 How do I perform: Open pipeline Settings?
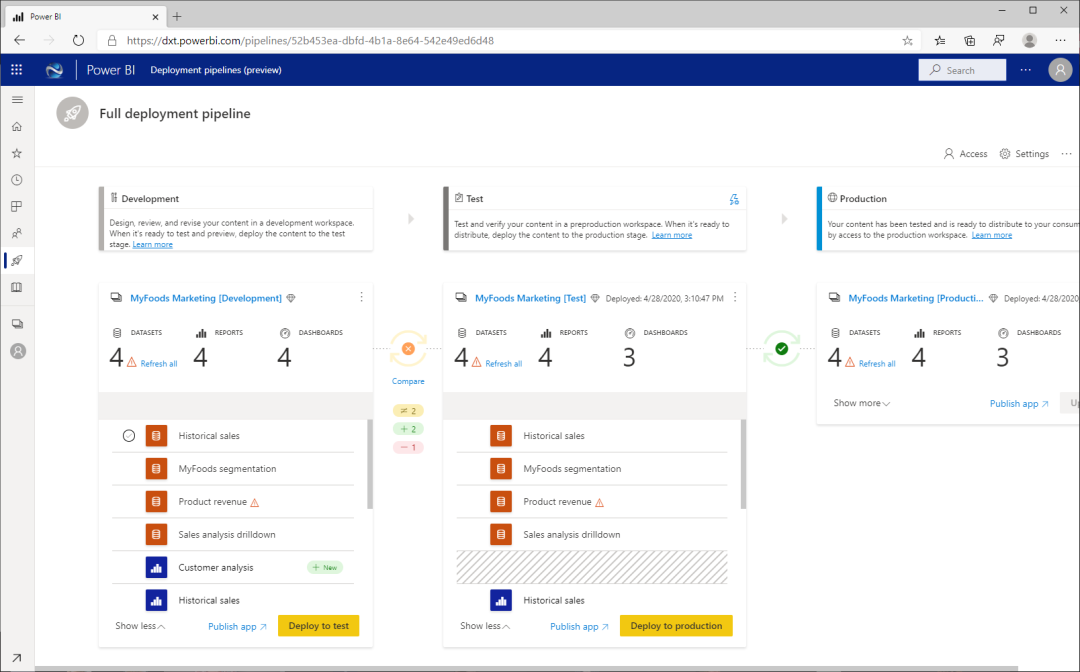coord(1024,154)
